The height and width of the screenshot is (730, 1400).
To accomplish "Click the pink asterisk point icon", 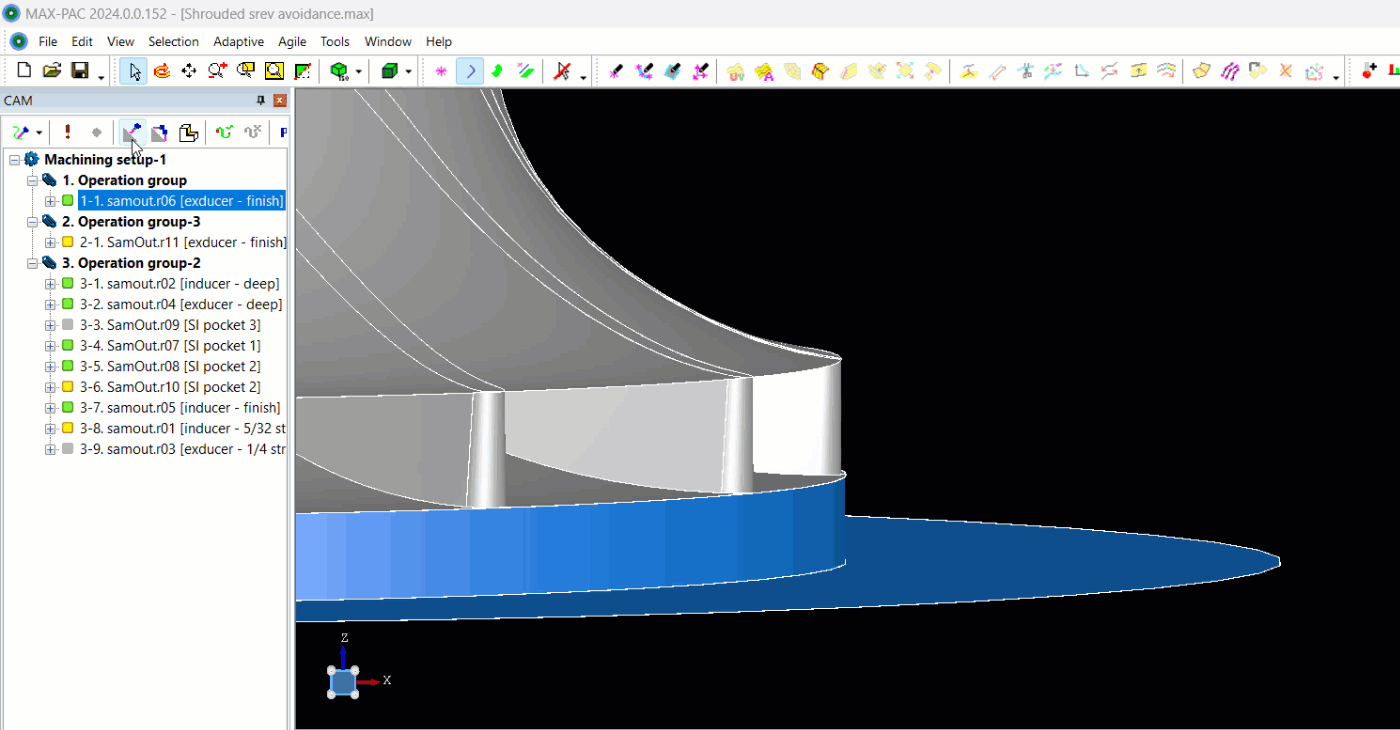I will click(441, 71).
